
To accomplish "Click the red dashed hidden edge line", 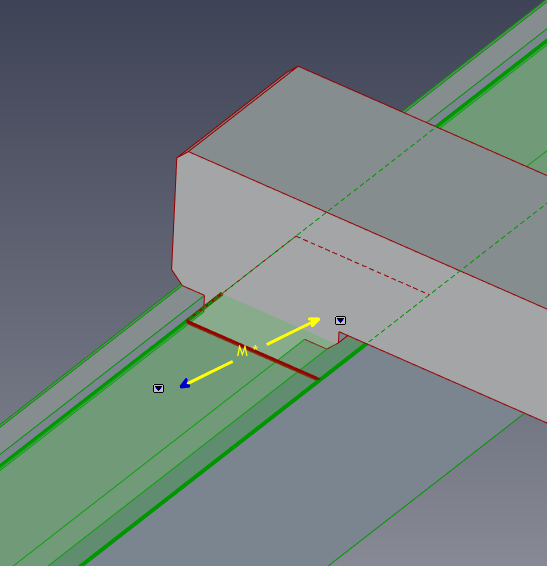I will click(x=362, y=266).
